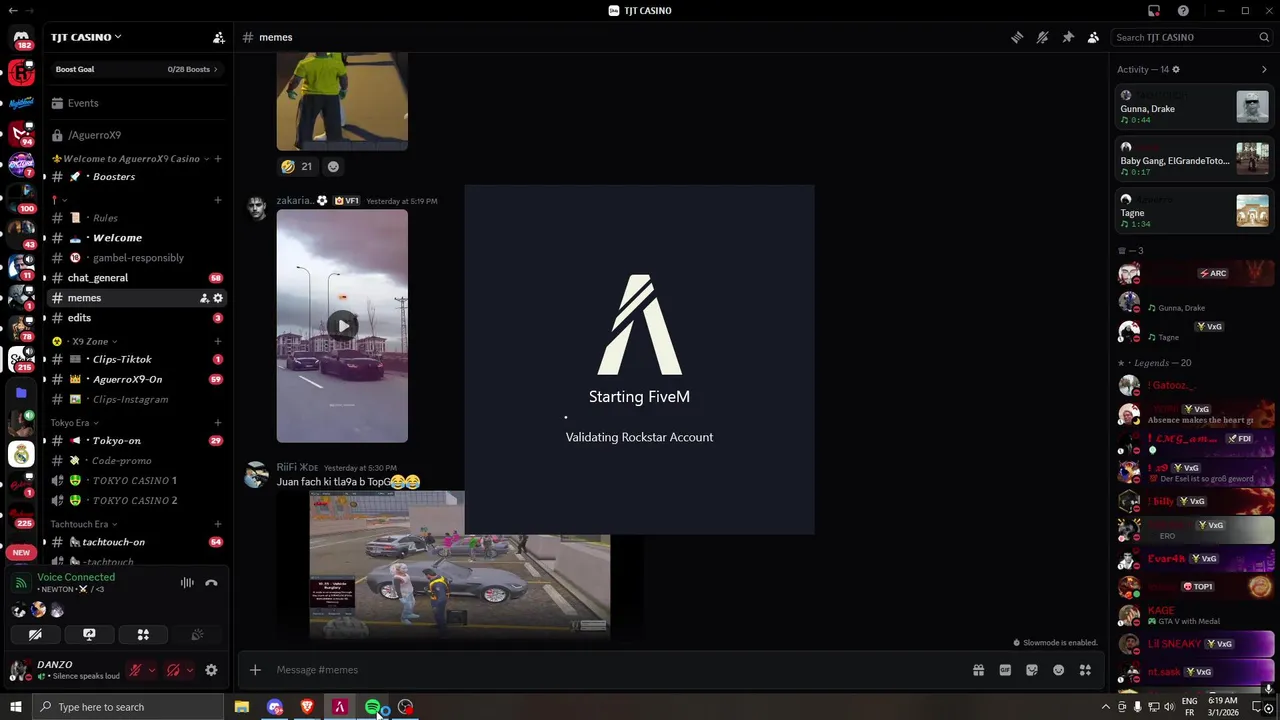Undeafen the headphones button

(173, 670)
